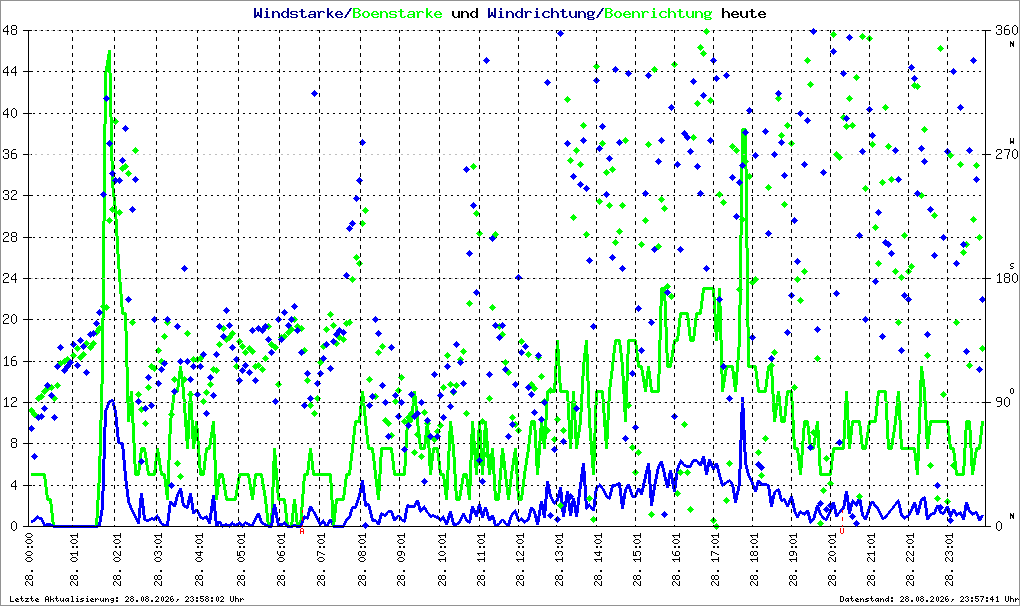Click left-axis wind speed label 12
Screen dimensions: 1020x606
[x=10, y=402]
